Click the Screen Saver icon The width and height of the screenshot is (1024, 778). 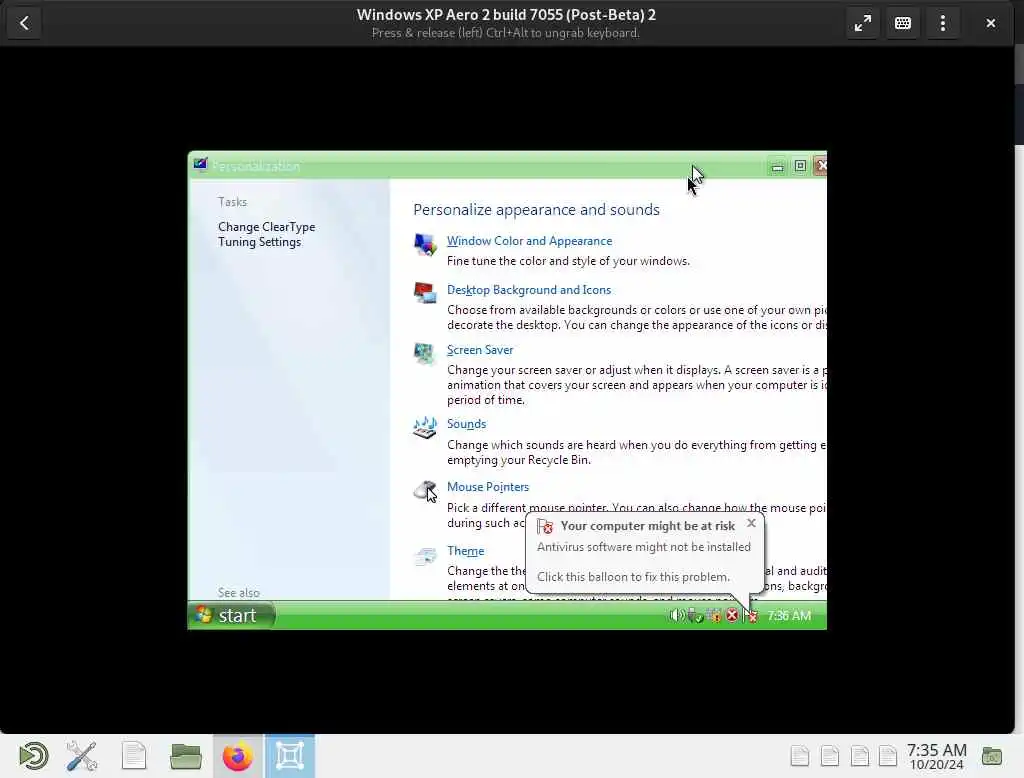pos(425,353)
